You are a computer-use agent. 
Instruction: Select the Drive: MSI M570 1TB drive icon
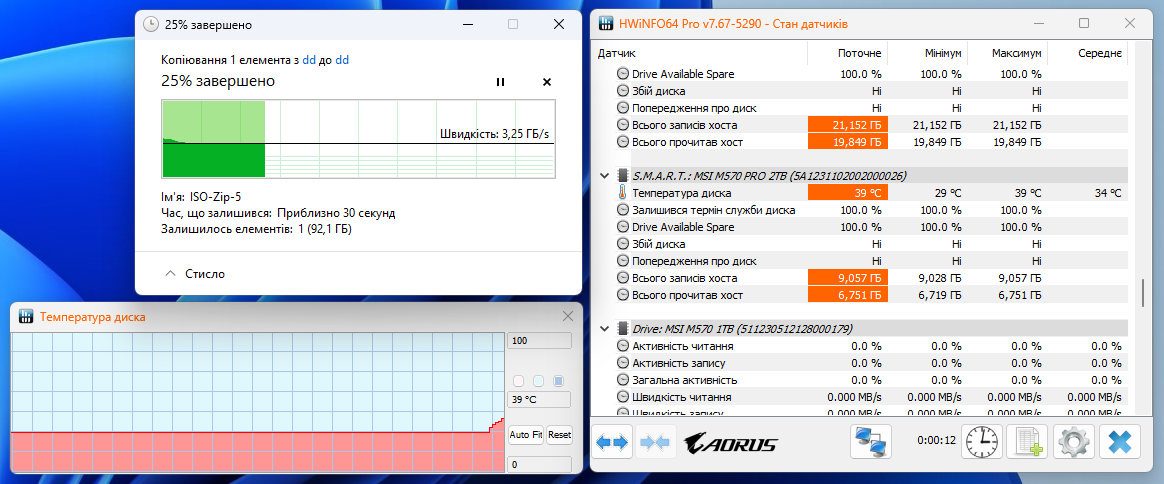click(623, 328)
